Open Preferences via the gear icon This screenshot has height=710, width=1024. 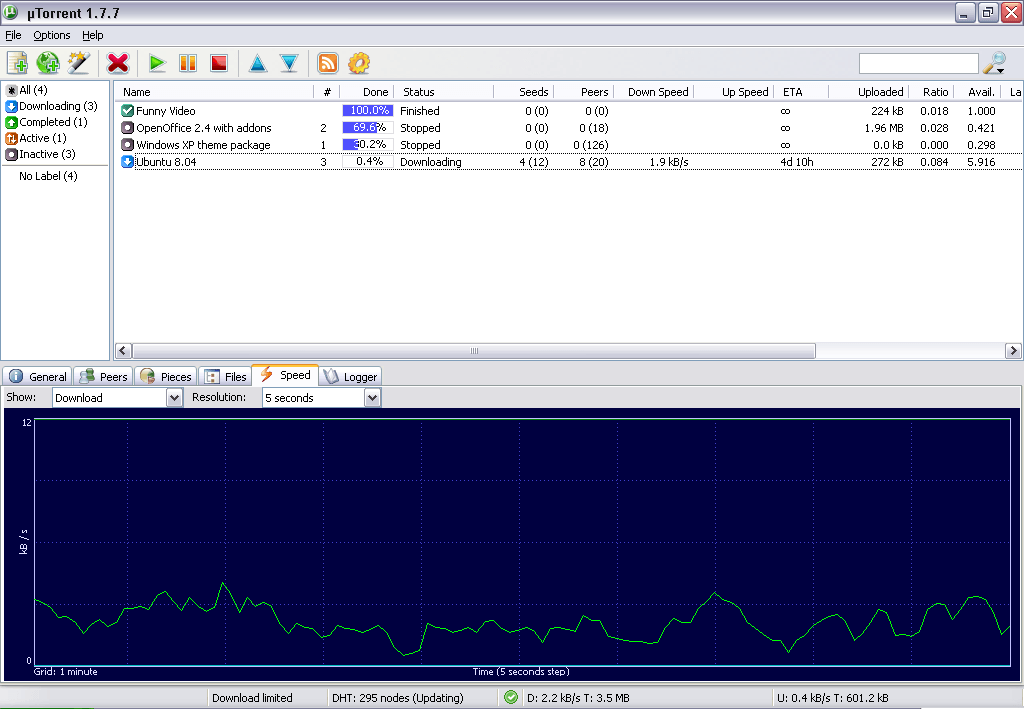click(359, 62)
